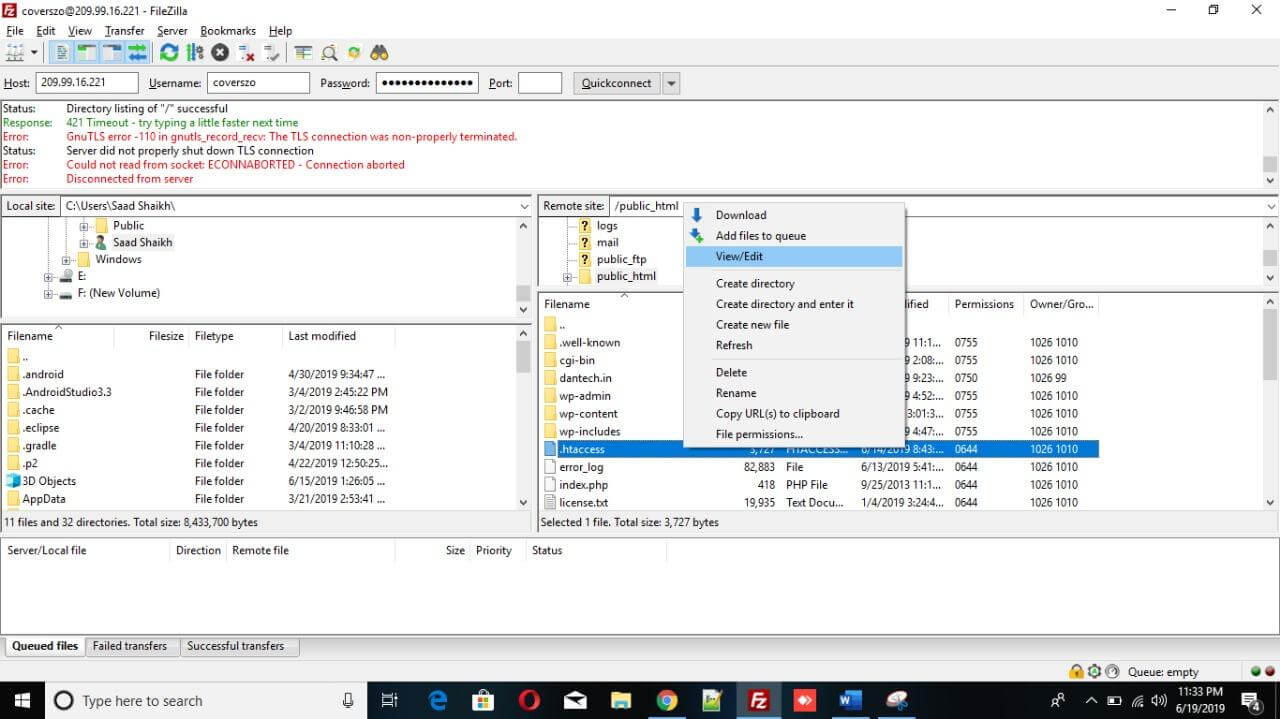Open directory listing filters dialog
The width and height of the screenshot is (1280, 719).
coord(303,52)
